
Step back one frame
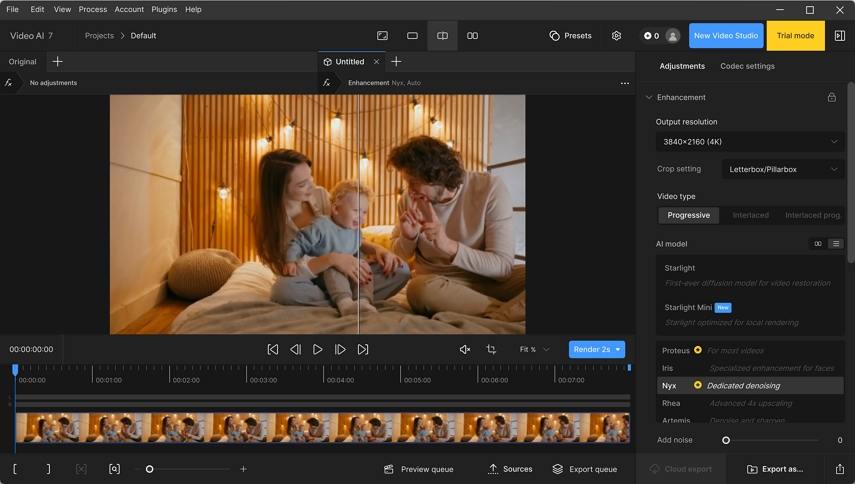[295, 349]
